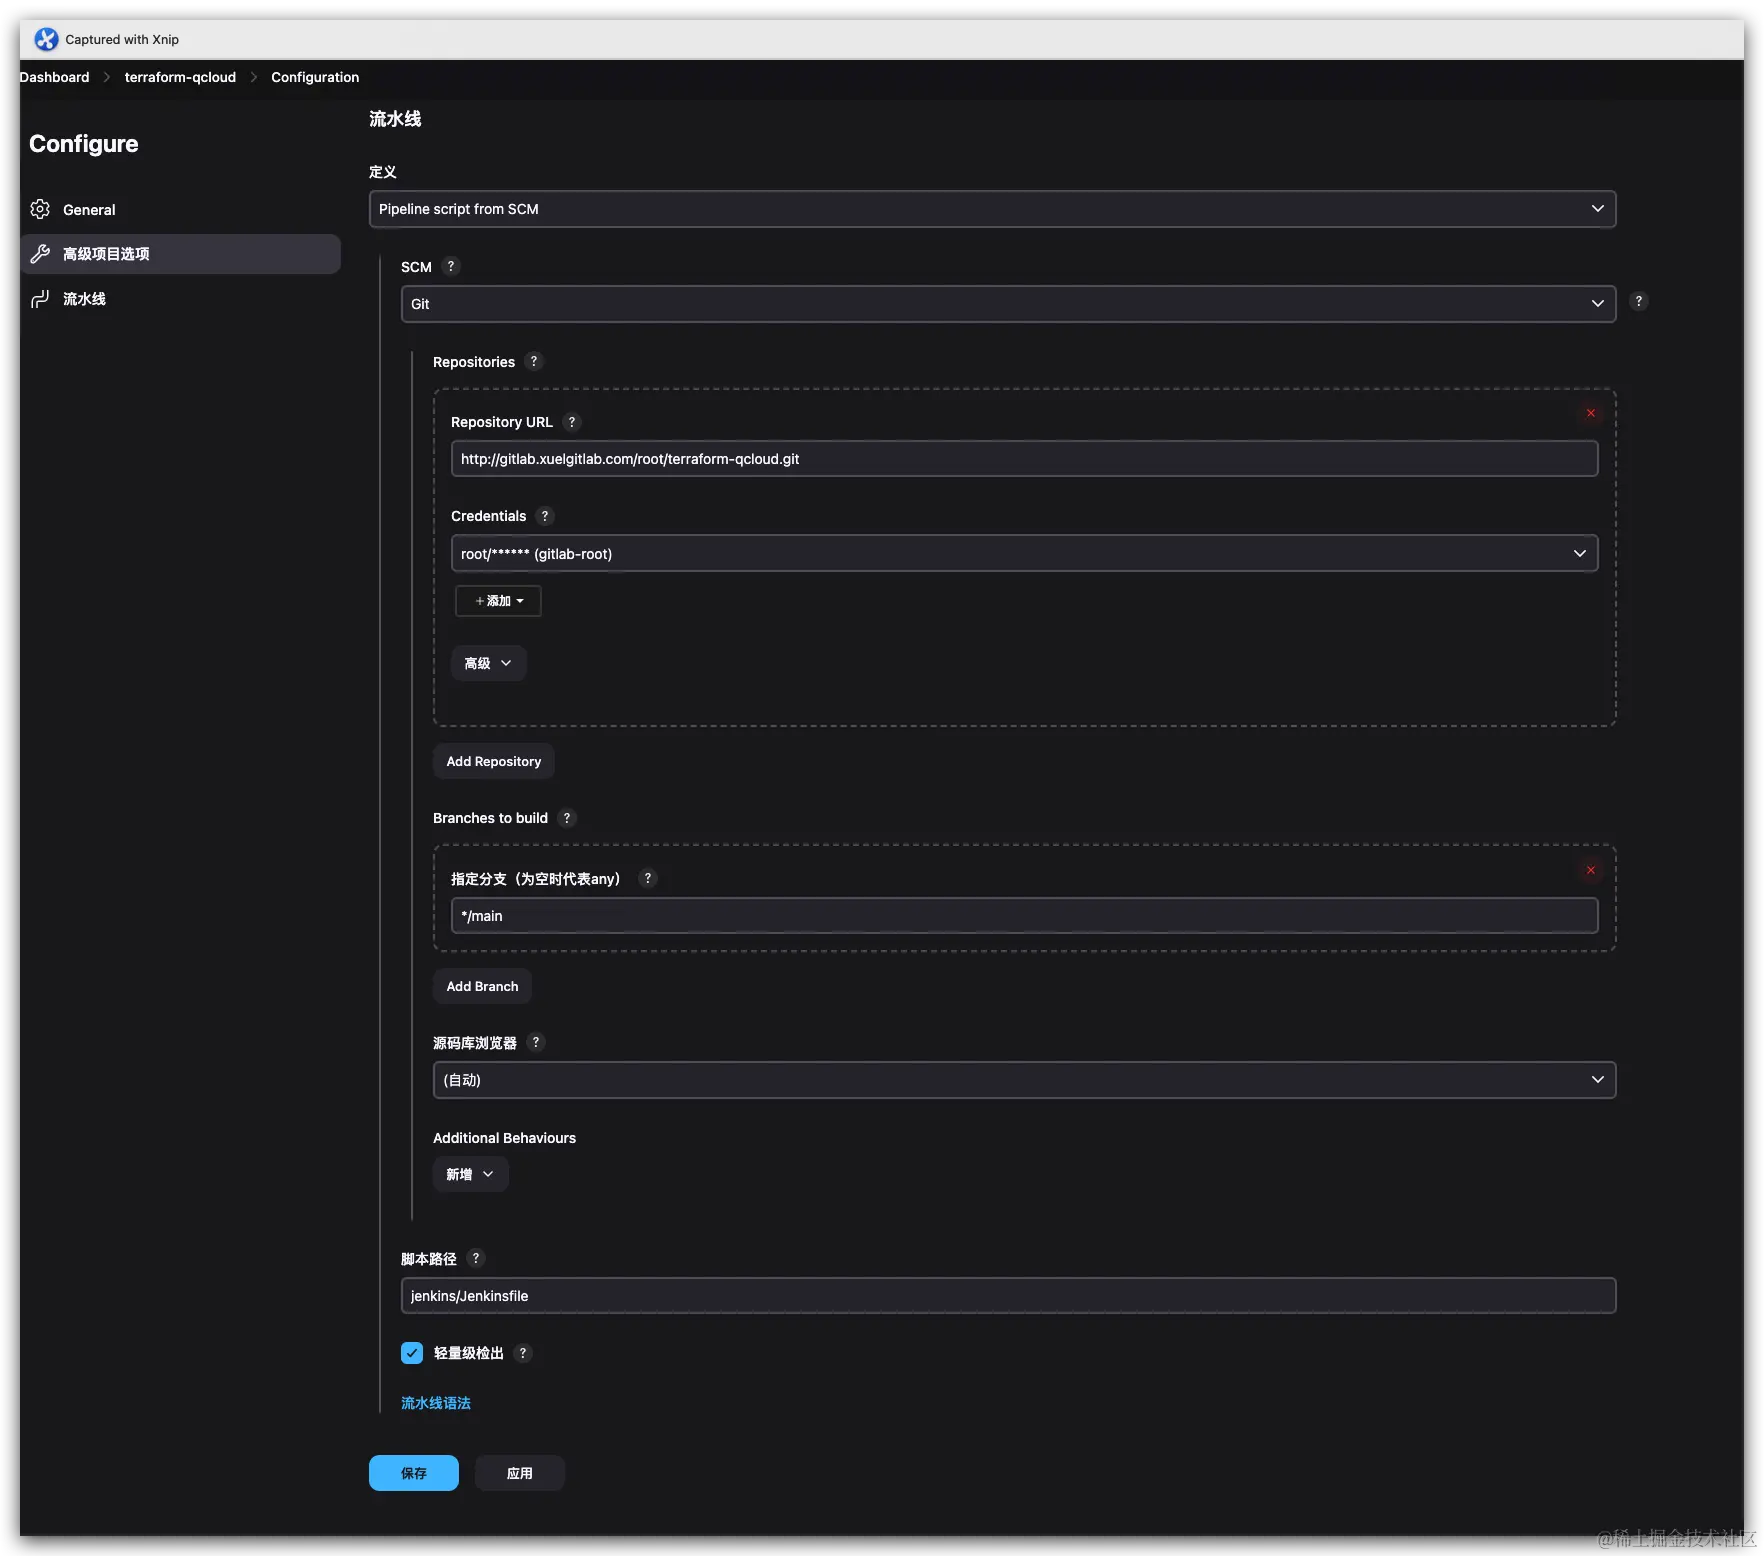
Task: Toggle the 轻量级检出 checkbox
Action: click(x=412, y=1353)
